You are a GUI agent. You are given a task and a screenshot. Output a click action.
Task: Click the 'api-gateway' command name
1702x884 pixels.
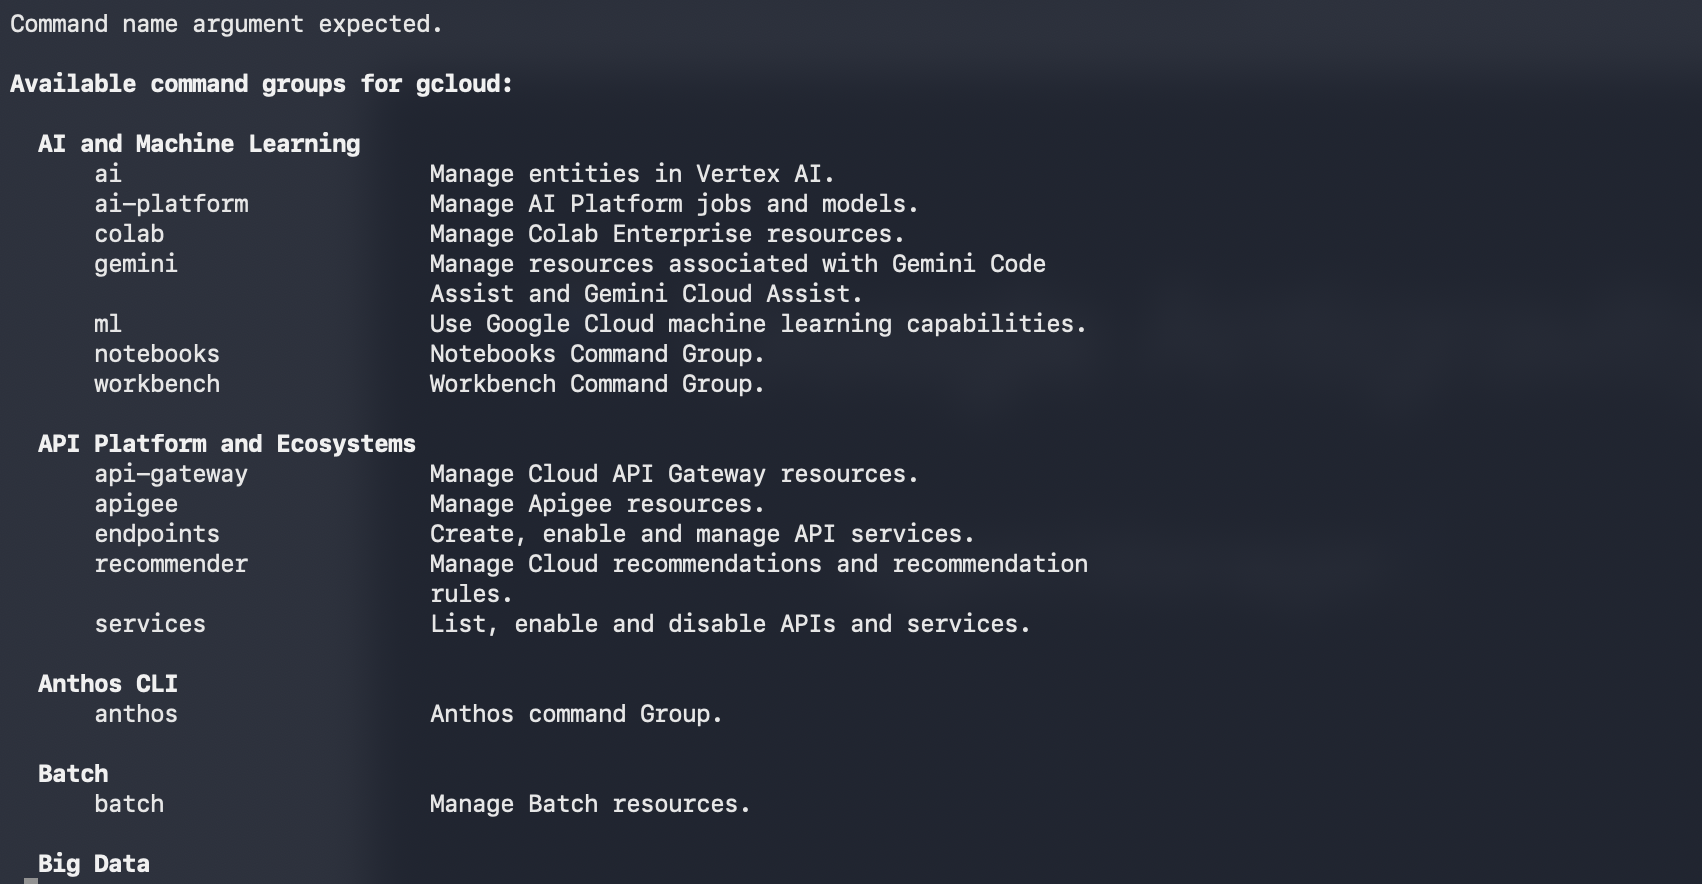pyautogui.click(x=171, y=474)
